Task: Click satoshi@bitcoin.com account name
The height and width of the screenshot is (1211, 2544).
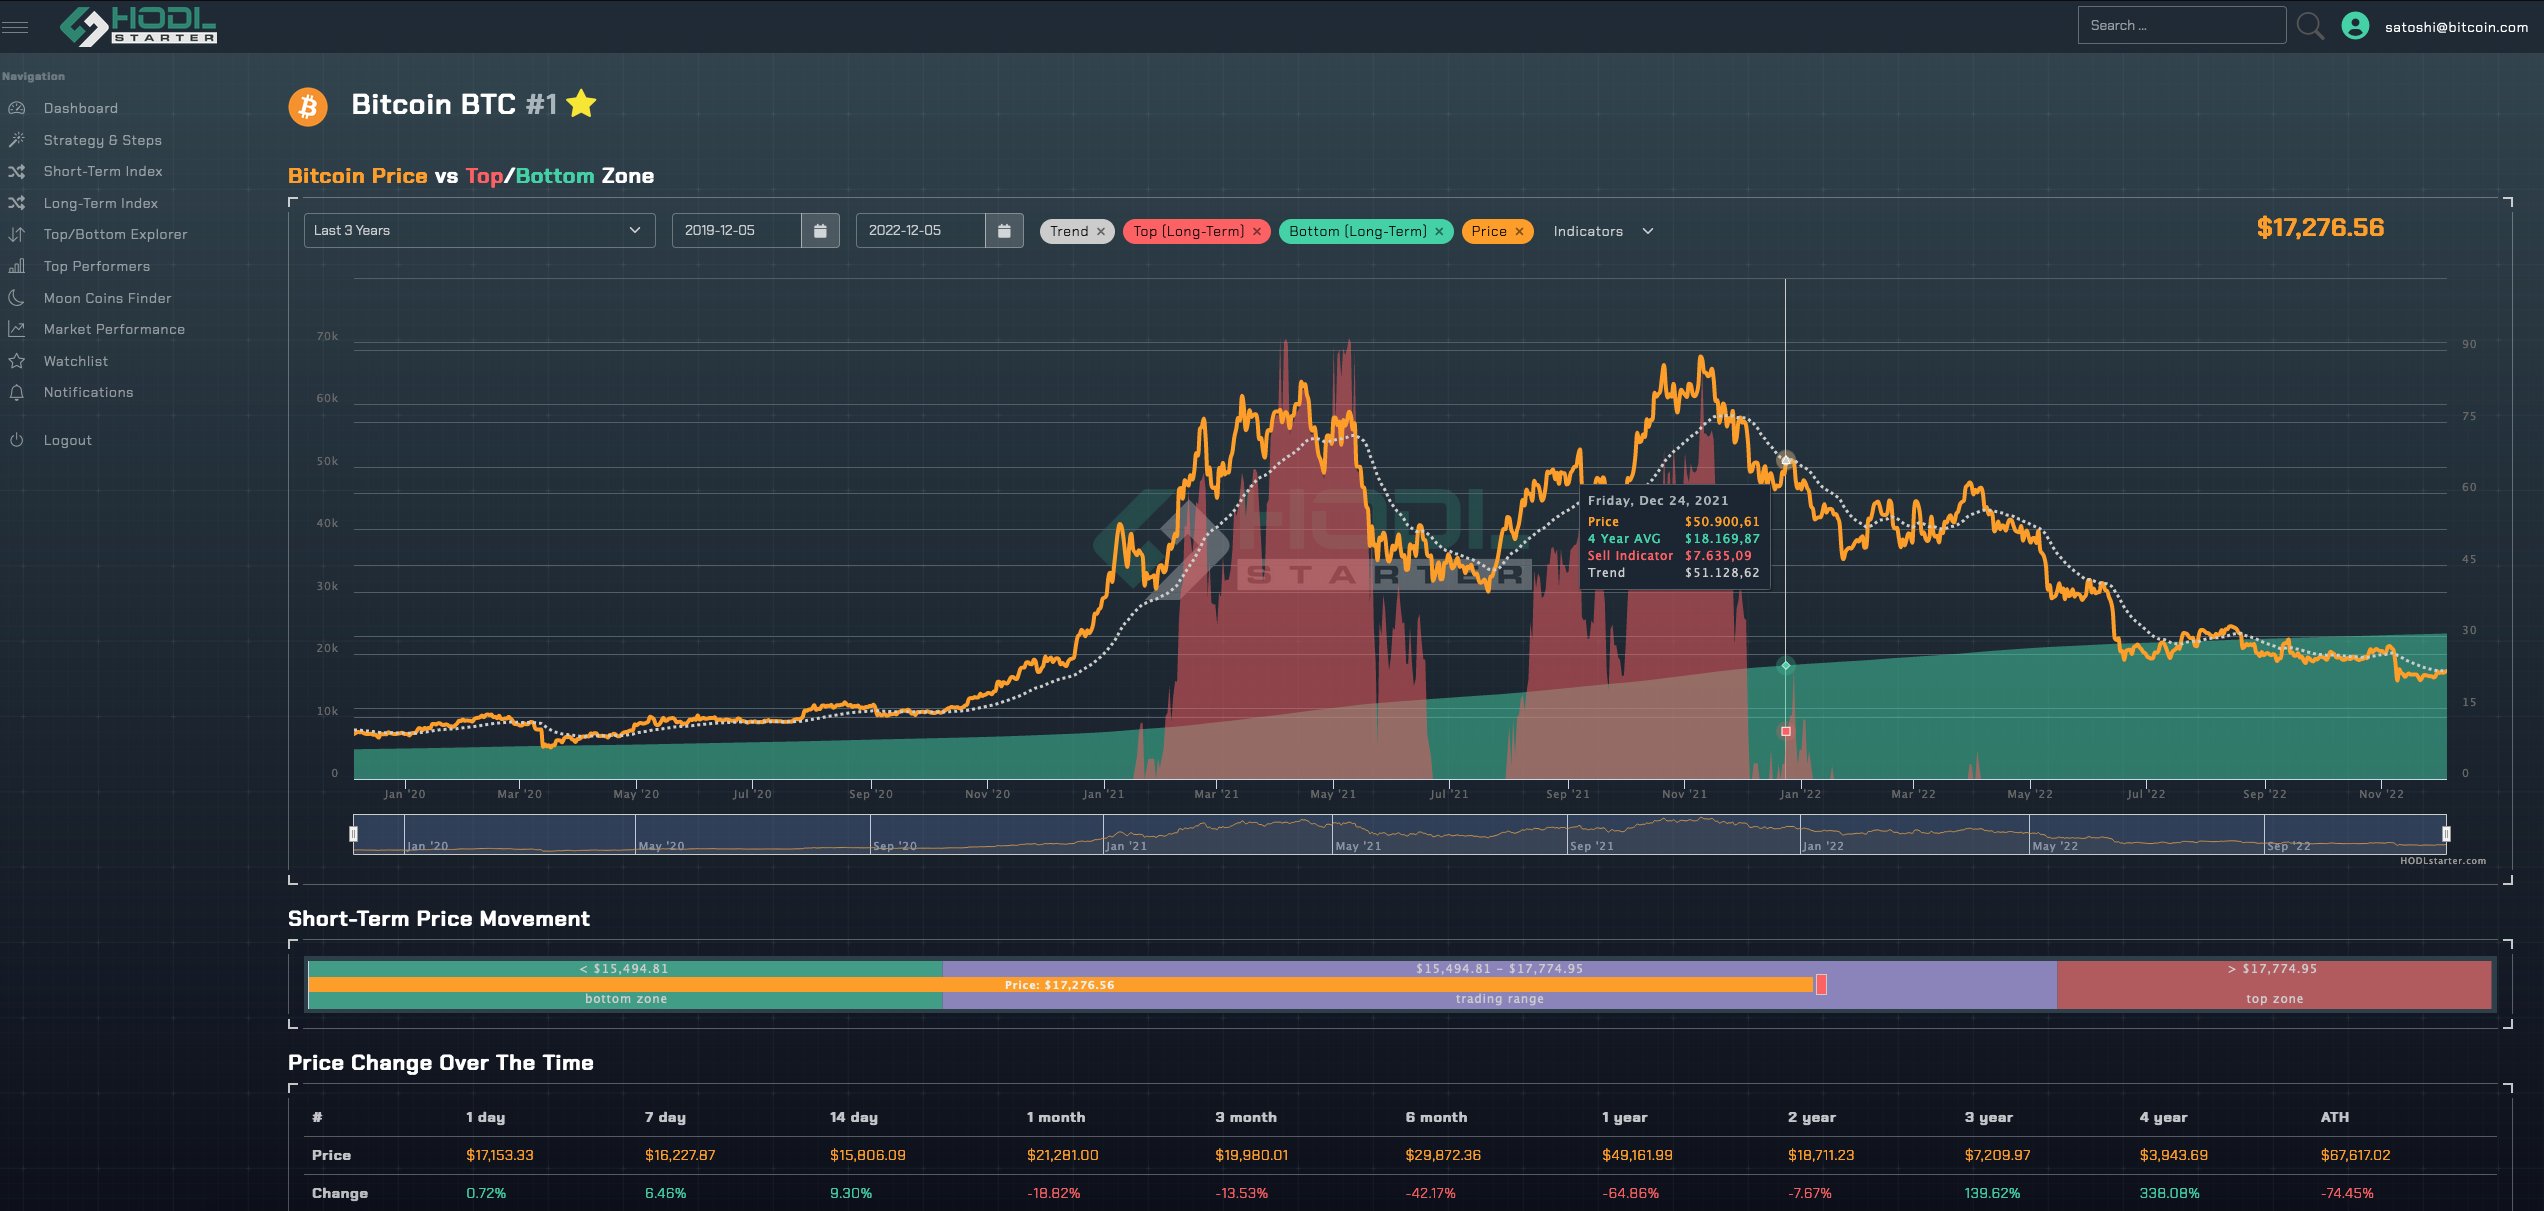Action: pos(2456,27)
